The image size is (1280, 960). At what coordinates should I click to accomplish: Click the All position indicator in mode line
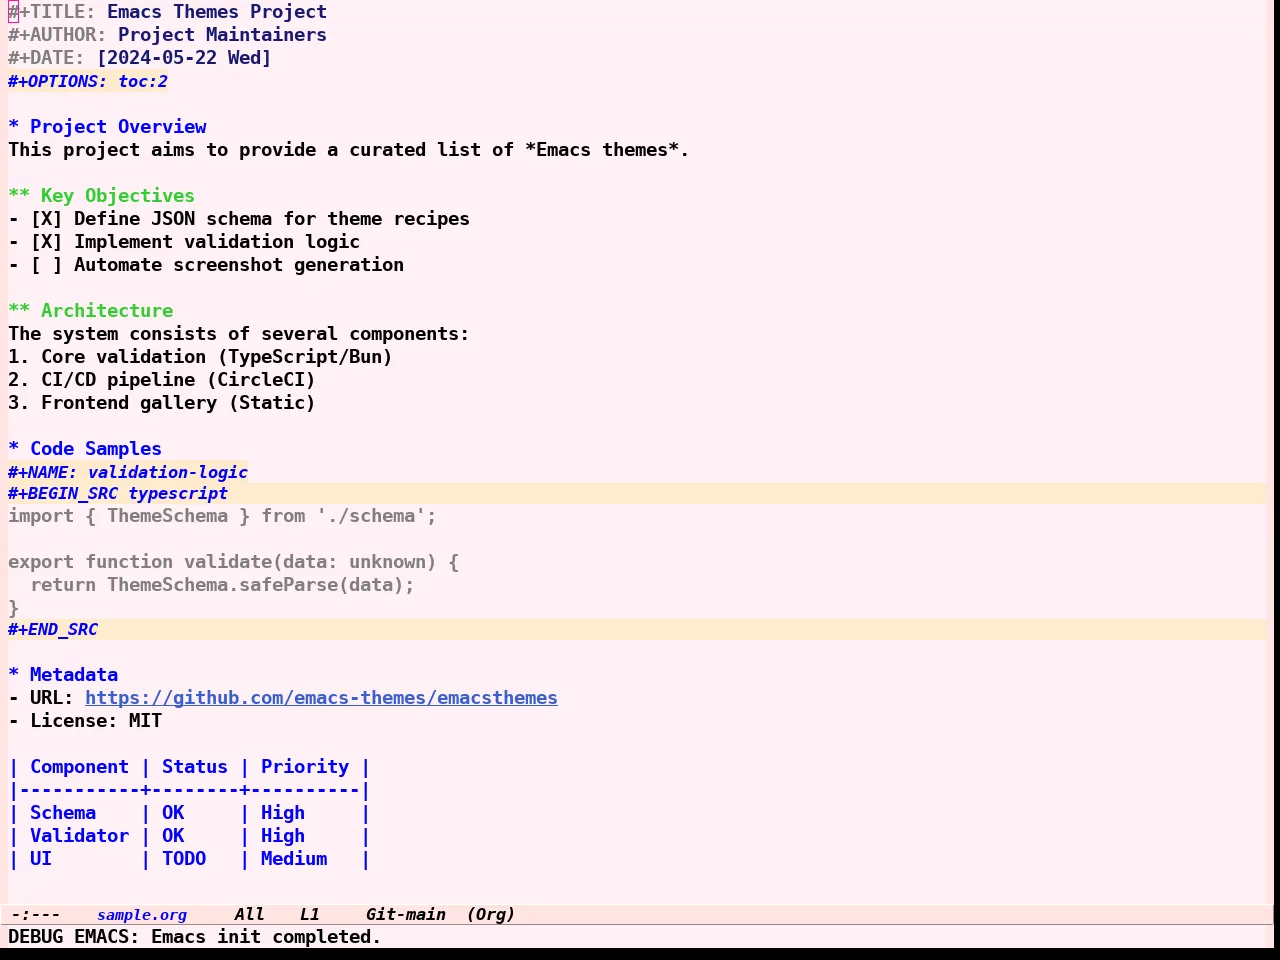click(249, 915)
